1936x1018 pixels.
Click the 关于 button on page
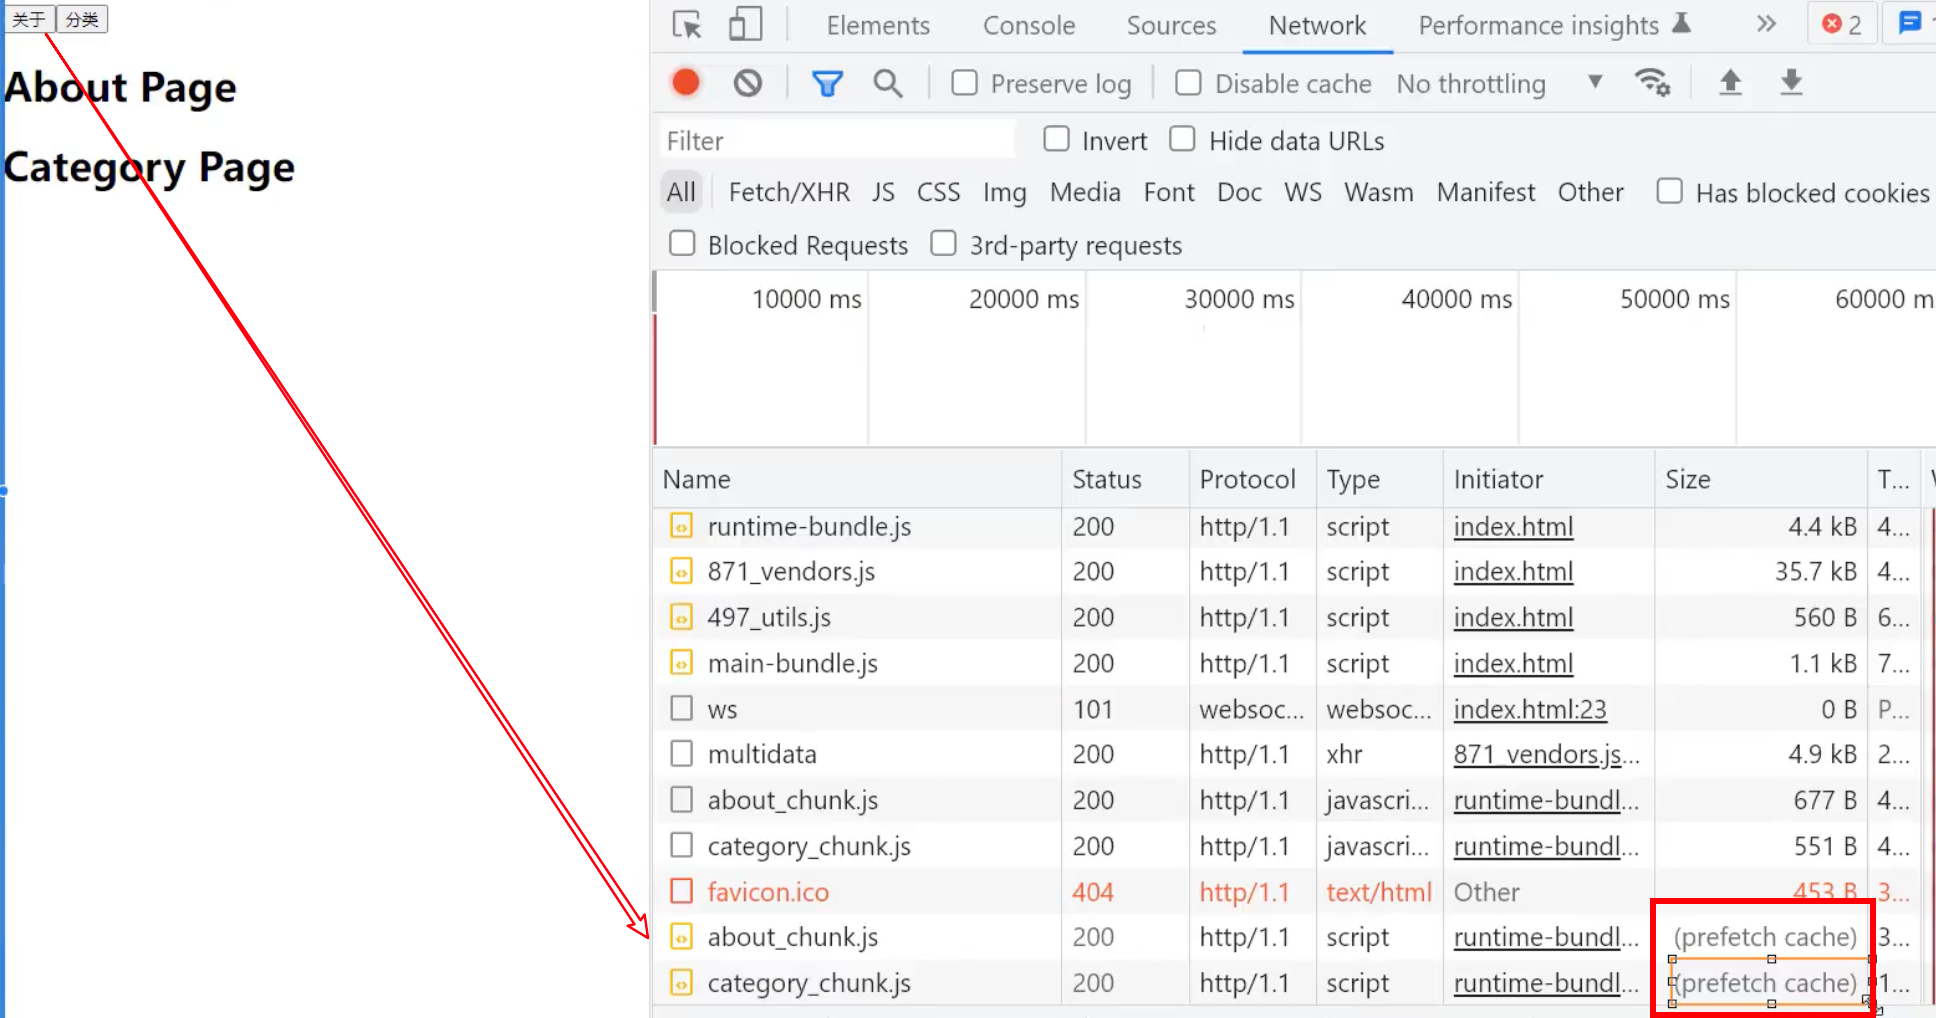click(x=28, y=19)
